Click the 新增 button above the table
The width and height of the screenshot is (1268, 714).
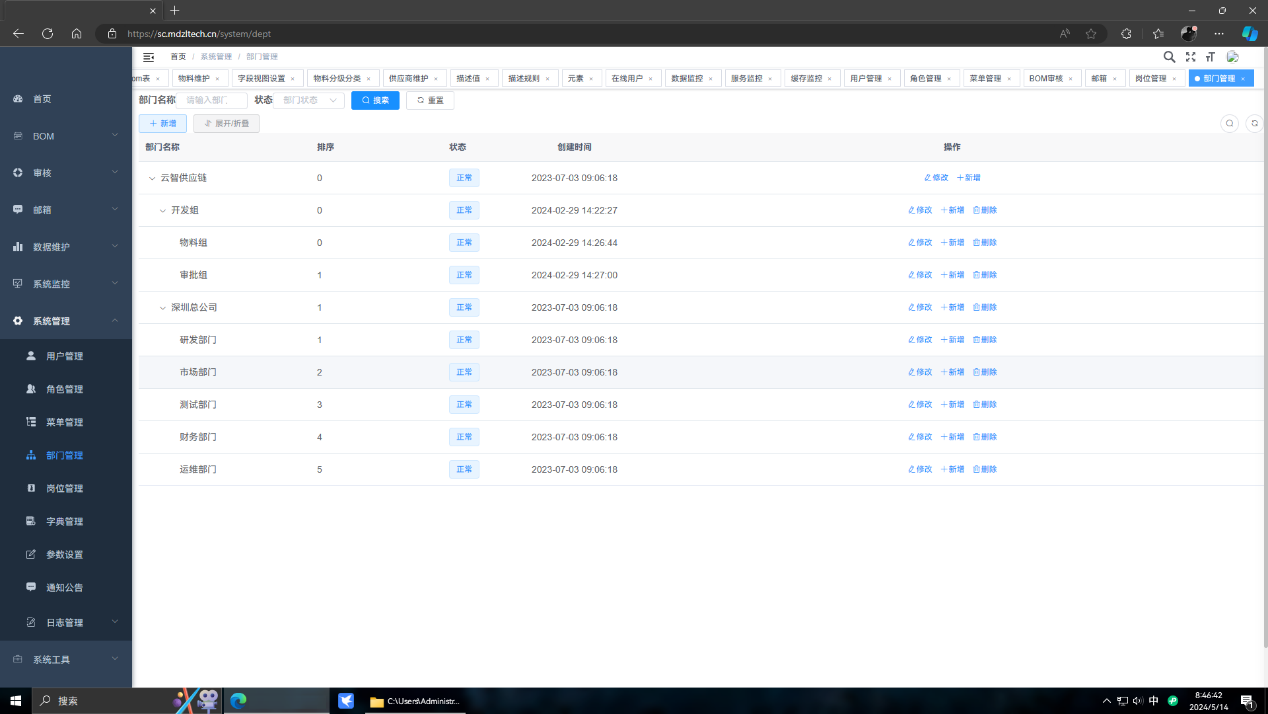pos(162,123)
